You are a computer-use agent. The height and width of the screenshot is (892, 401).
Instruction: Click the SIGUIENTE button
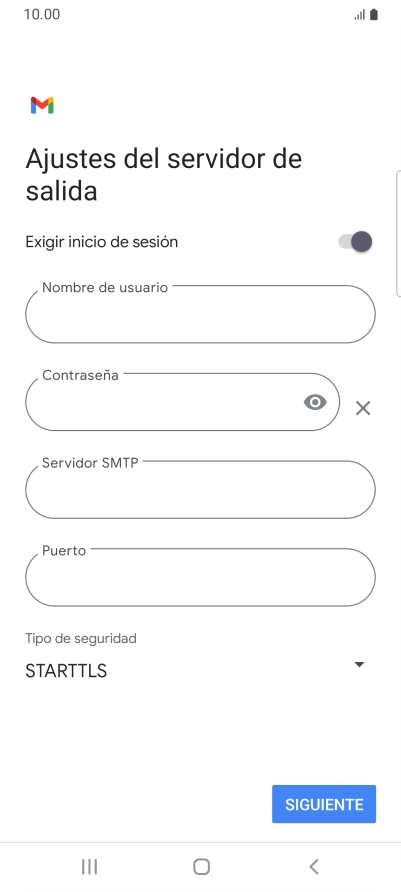pyautogui.click(x=324, y=804)
